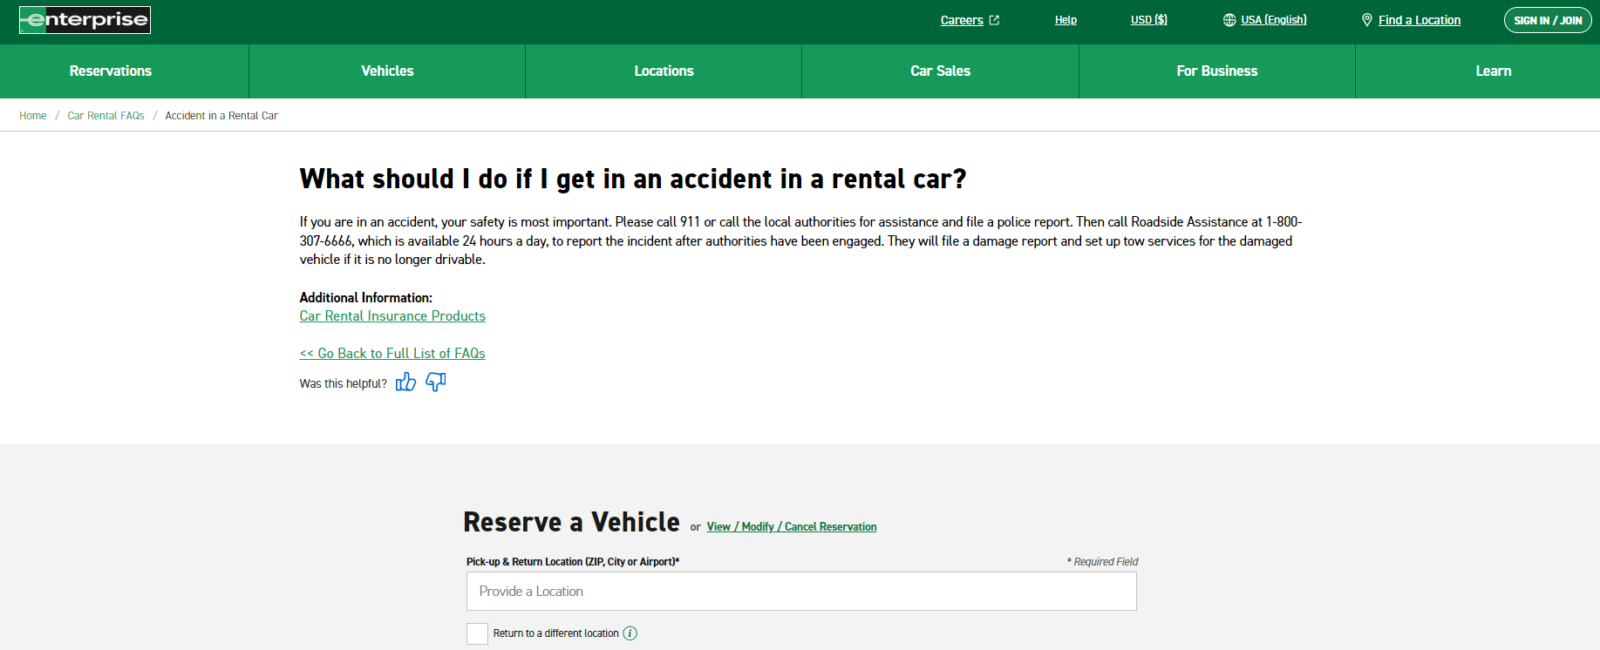Expand the Reservations menu
The width and height of the screenshot is (1600, 650).
pos(111,71)
